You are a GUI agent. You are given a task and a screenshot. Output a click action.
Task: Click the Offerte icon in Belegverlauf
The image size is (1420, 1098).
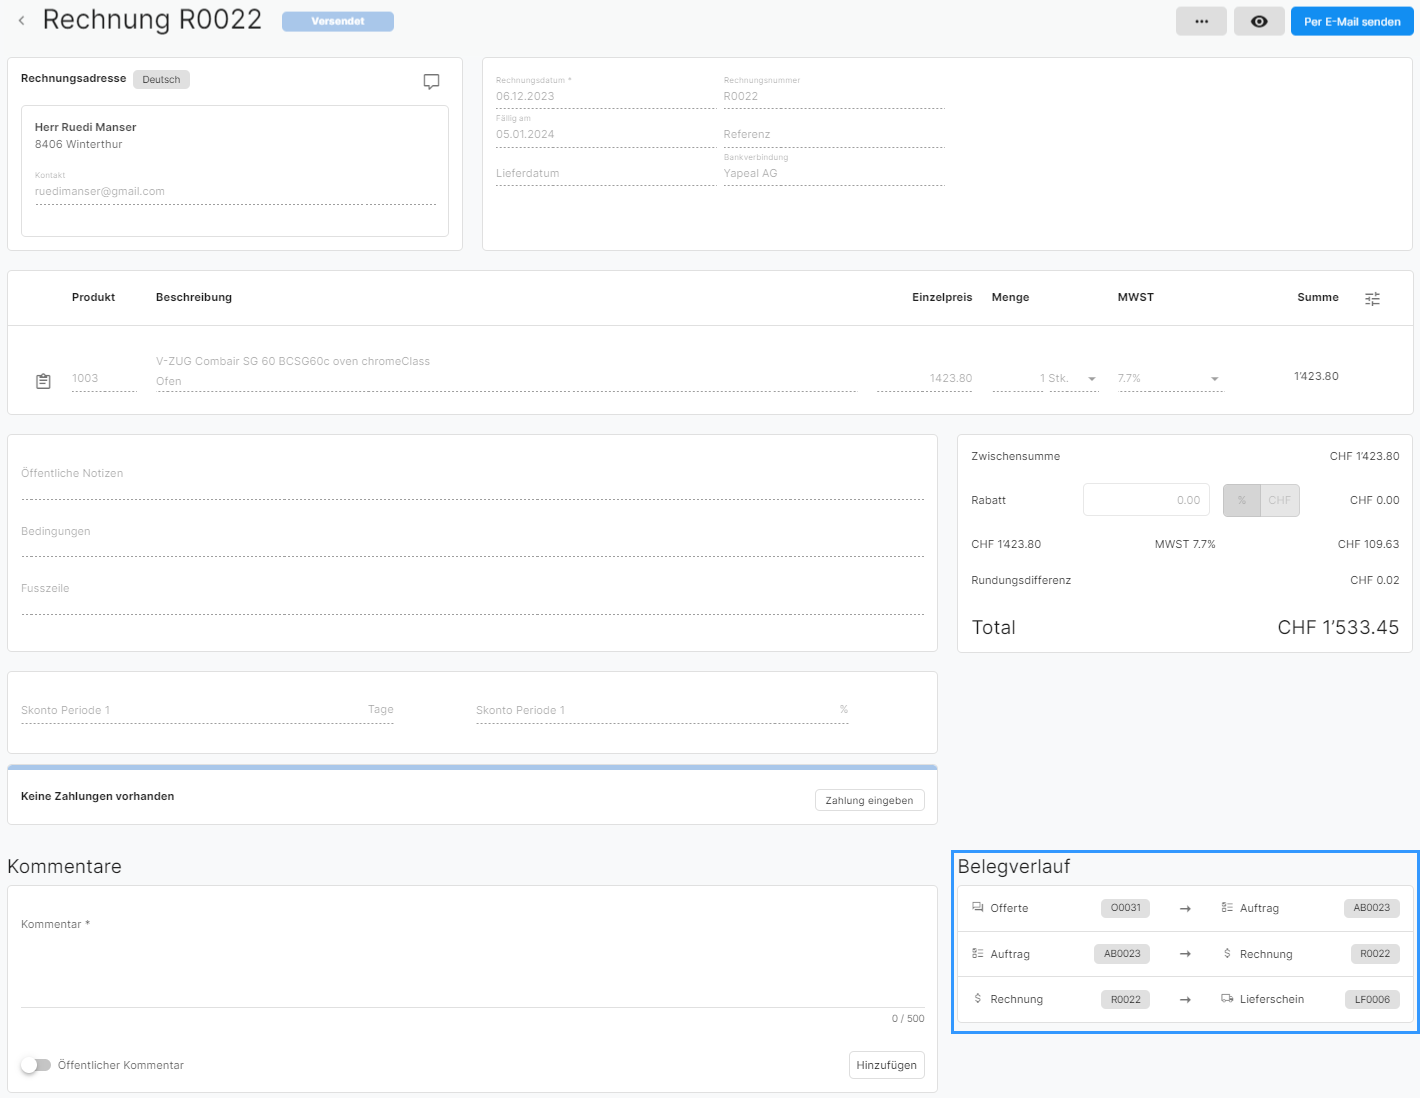coord(978,908)
